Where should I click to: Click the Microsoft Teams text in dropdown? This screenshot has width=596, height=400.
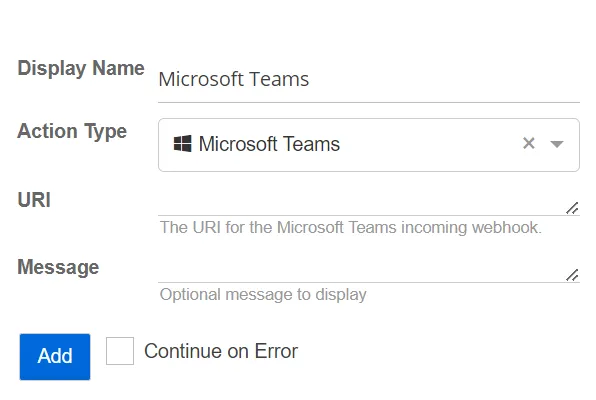click(269, 144)
